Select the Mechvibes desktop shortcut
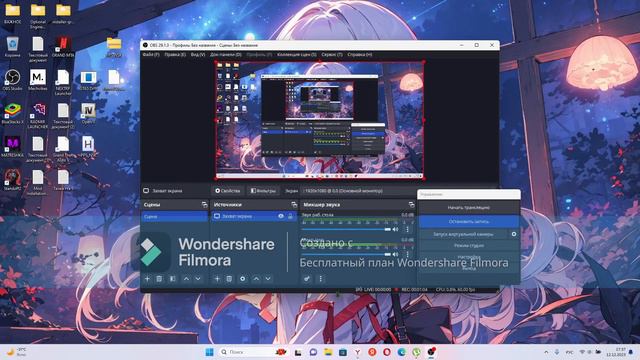Image resolution: width=640 pixels, height=360 pixels. pyautogui.click(x=38, y=80)
